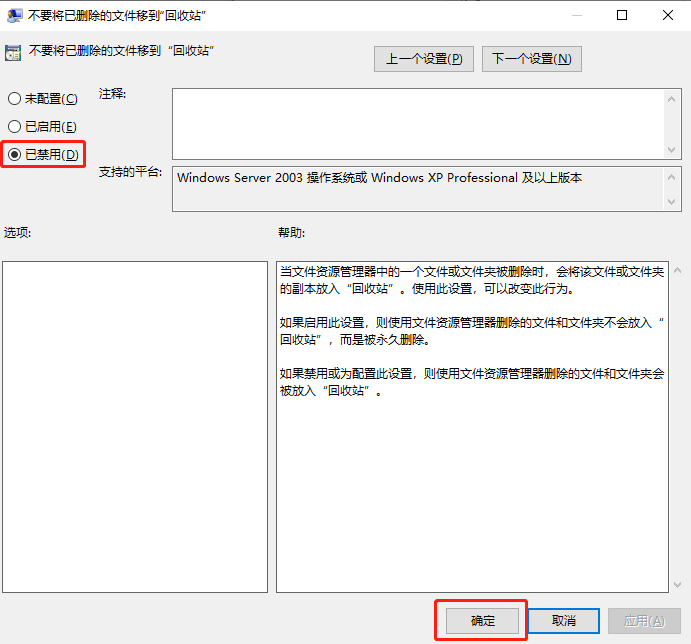Select the 已禁用(D) radio button
The height and width of the screenshot is (644, 691).
tap(43, 154)
